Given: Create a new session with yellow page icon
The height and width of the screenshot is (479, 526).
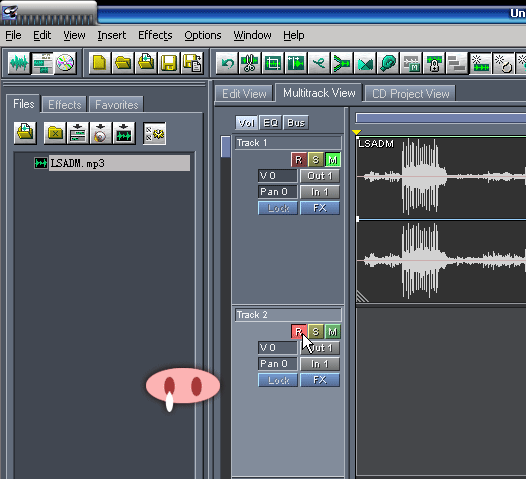Looking at the screenshot, I should pos(100,63).
